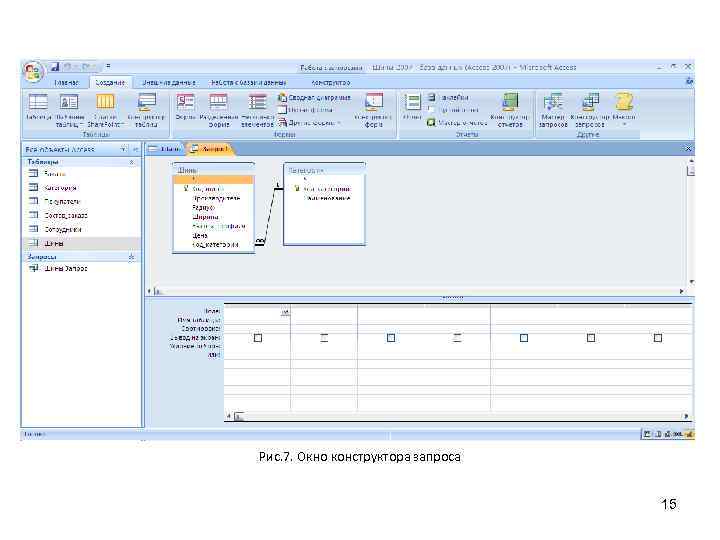The height and width of the screenshot is (540, 720).
Task: Collapse the Запросы group in navigation pane
Action: (132, 257)
